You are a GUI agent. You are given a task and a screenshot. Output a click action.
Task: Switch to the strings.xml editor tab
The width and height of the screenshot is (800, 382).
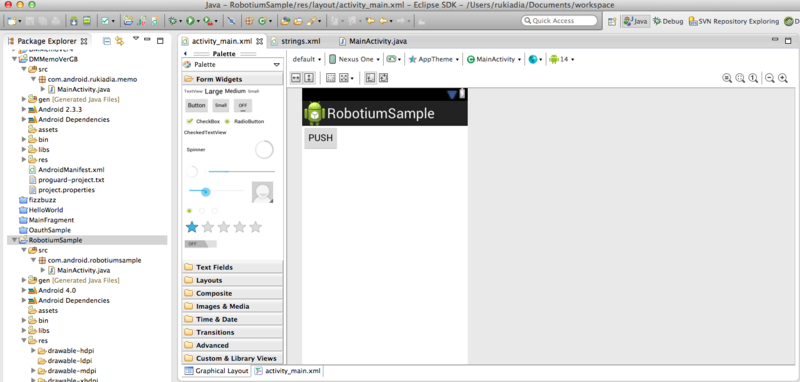pyautogui.click(x=295, y=41)
